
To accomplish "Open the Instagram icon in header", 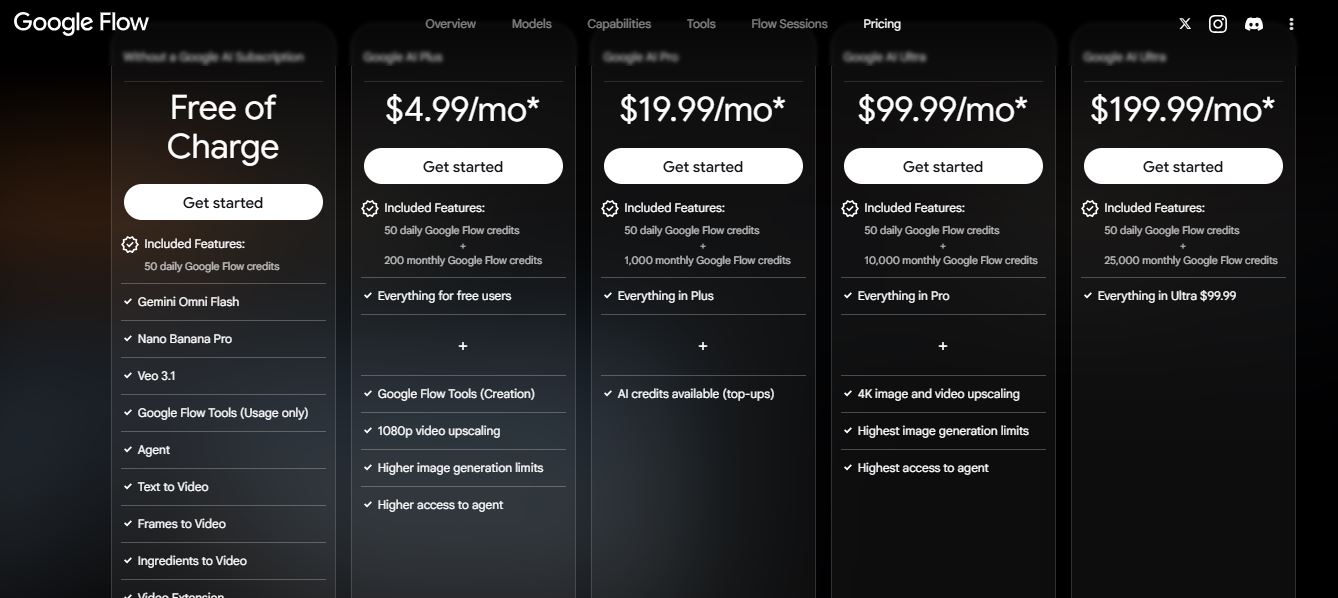I will coord(1218,24).
